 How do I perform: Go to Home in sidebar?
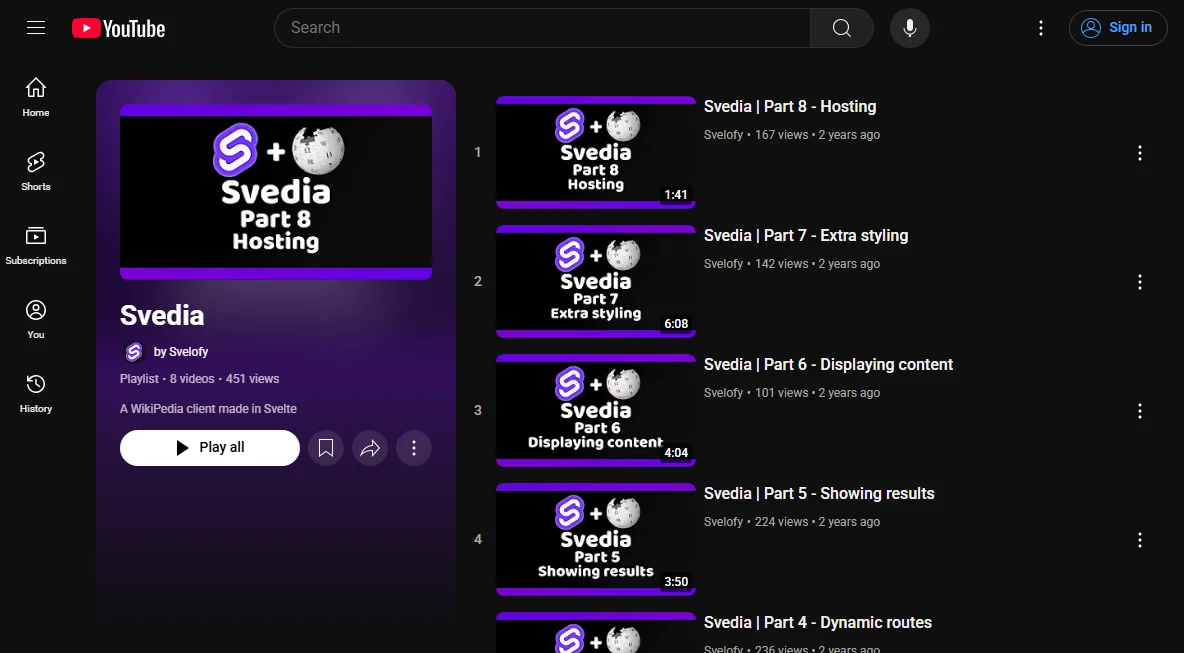35,97
